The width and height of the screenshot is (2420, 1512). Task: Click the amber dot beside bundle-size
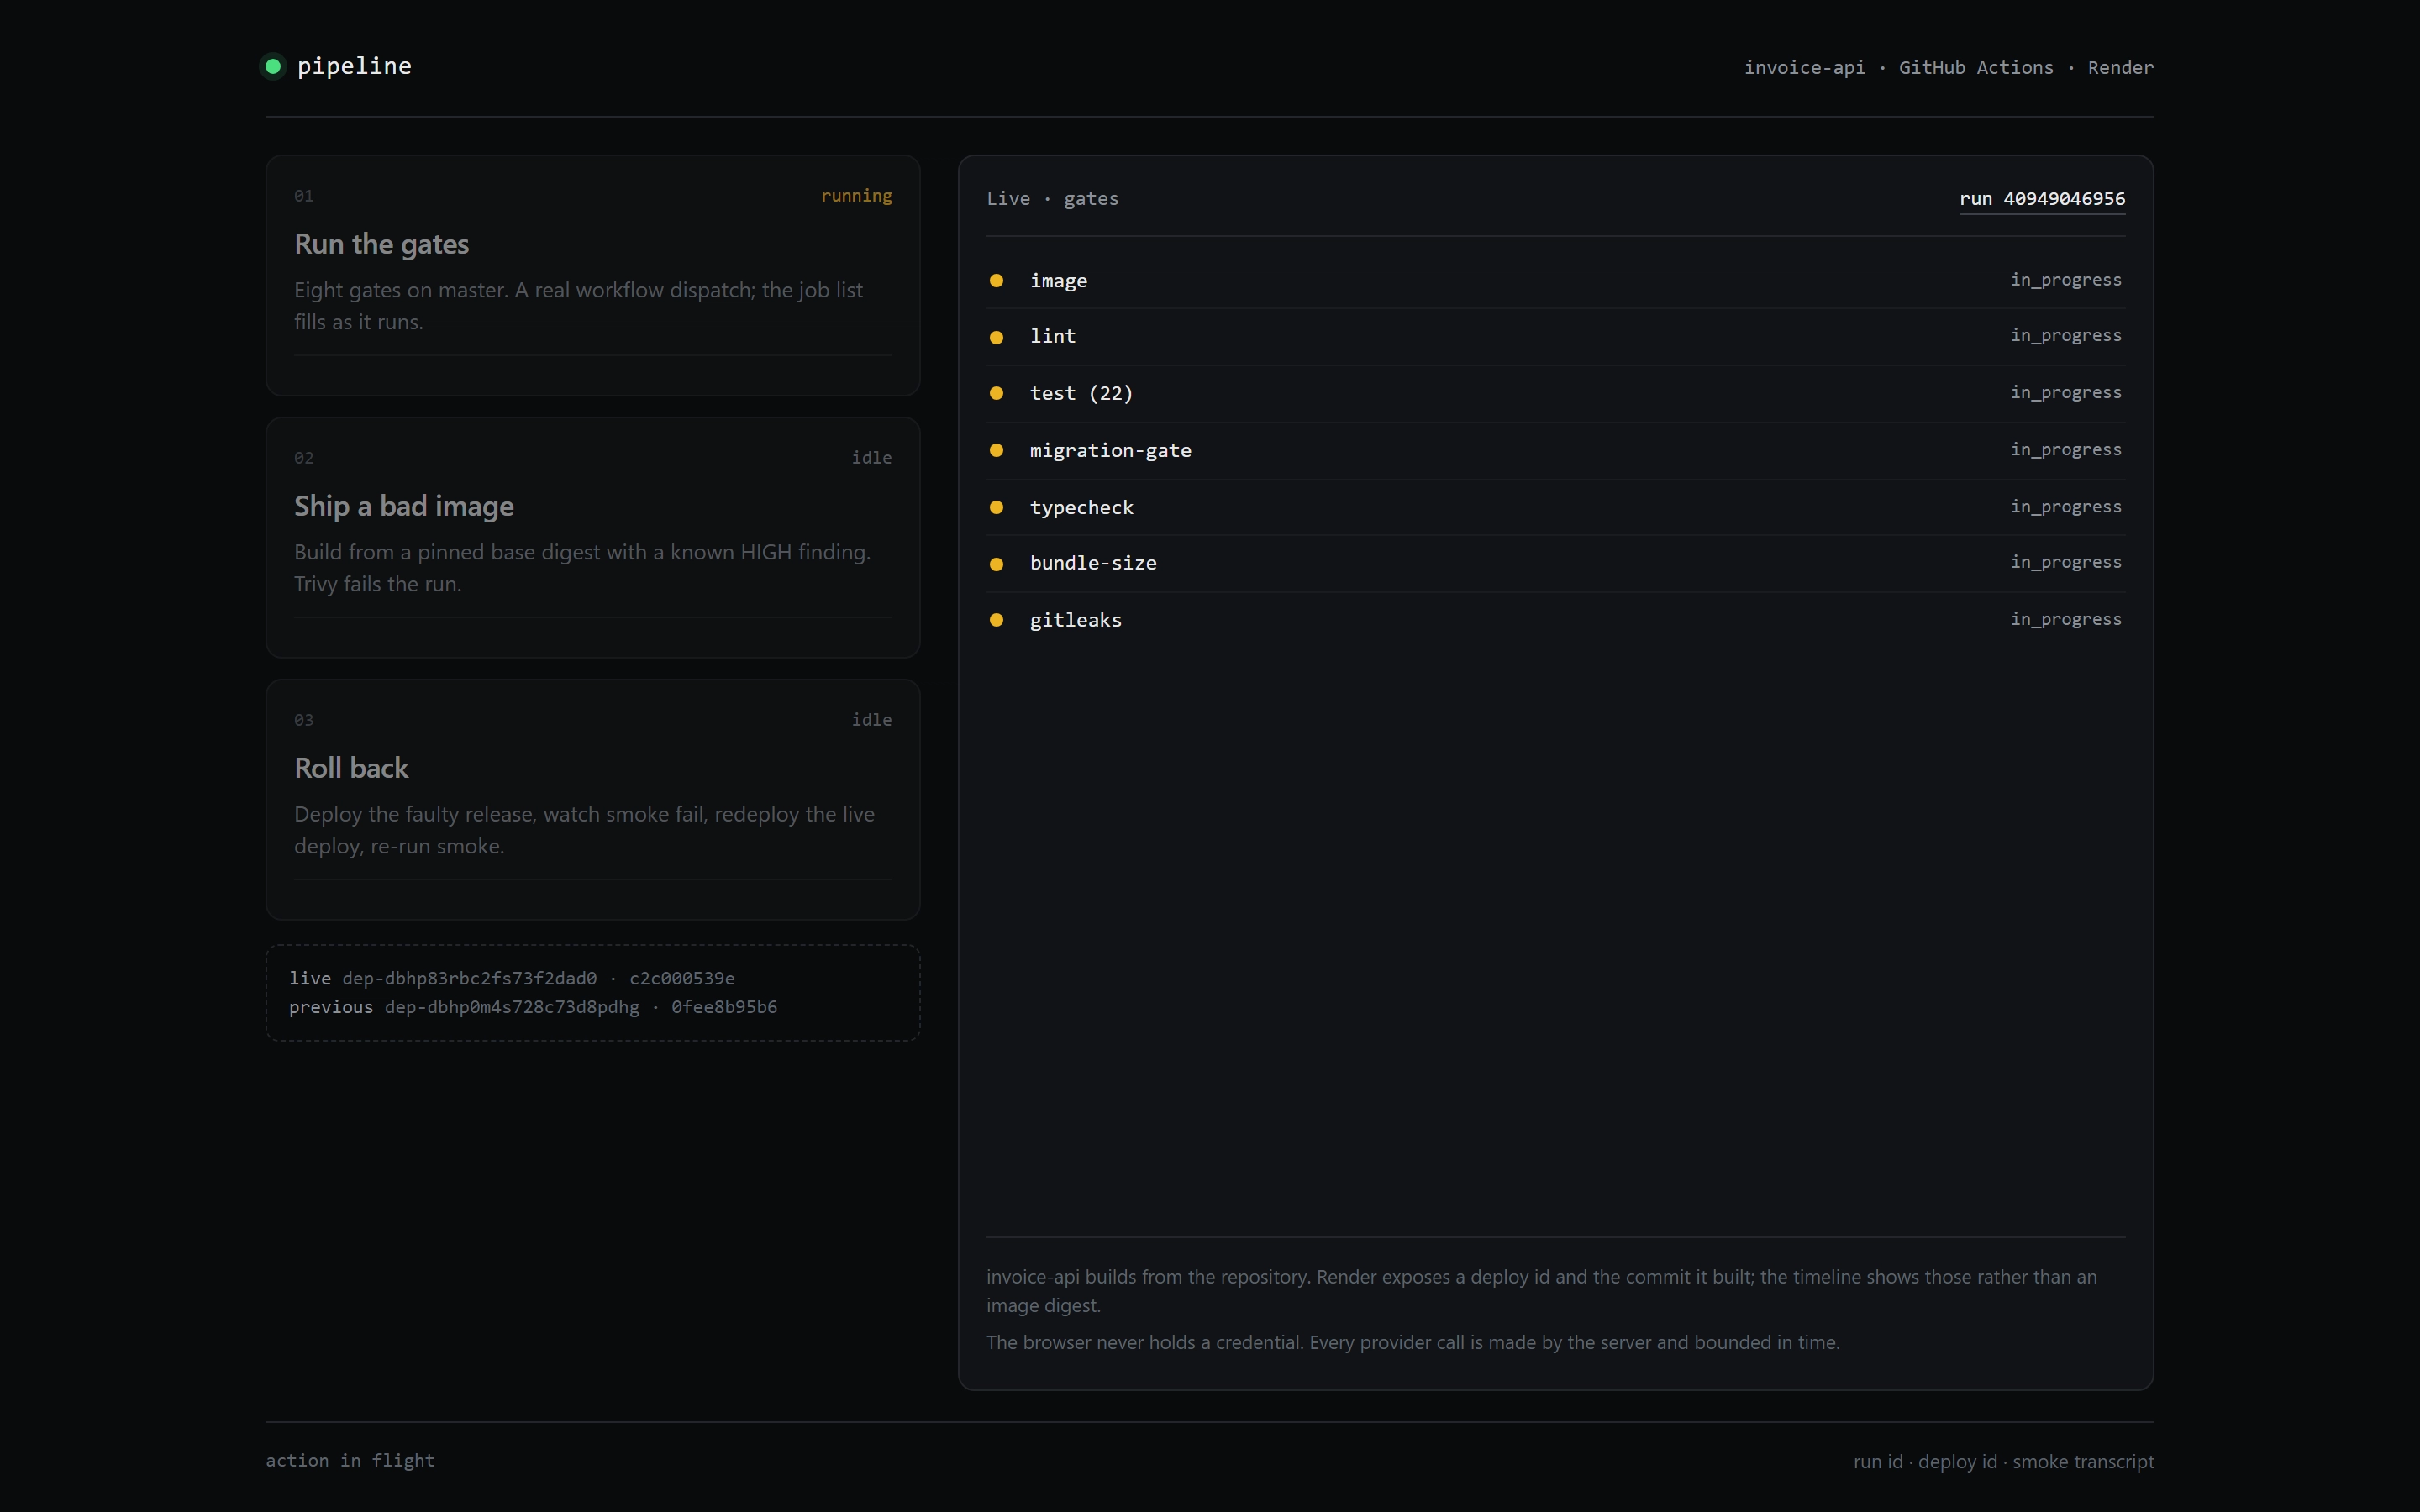(996, 564)
